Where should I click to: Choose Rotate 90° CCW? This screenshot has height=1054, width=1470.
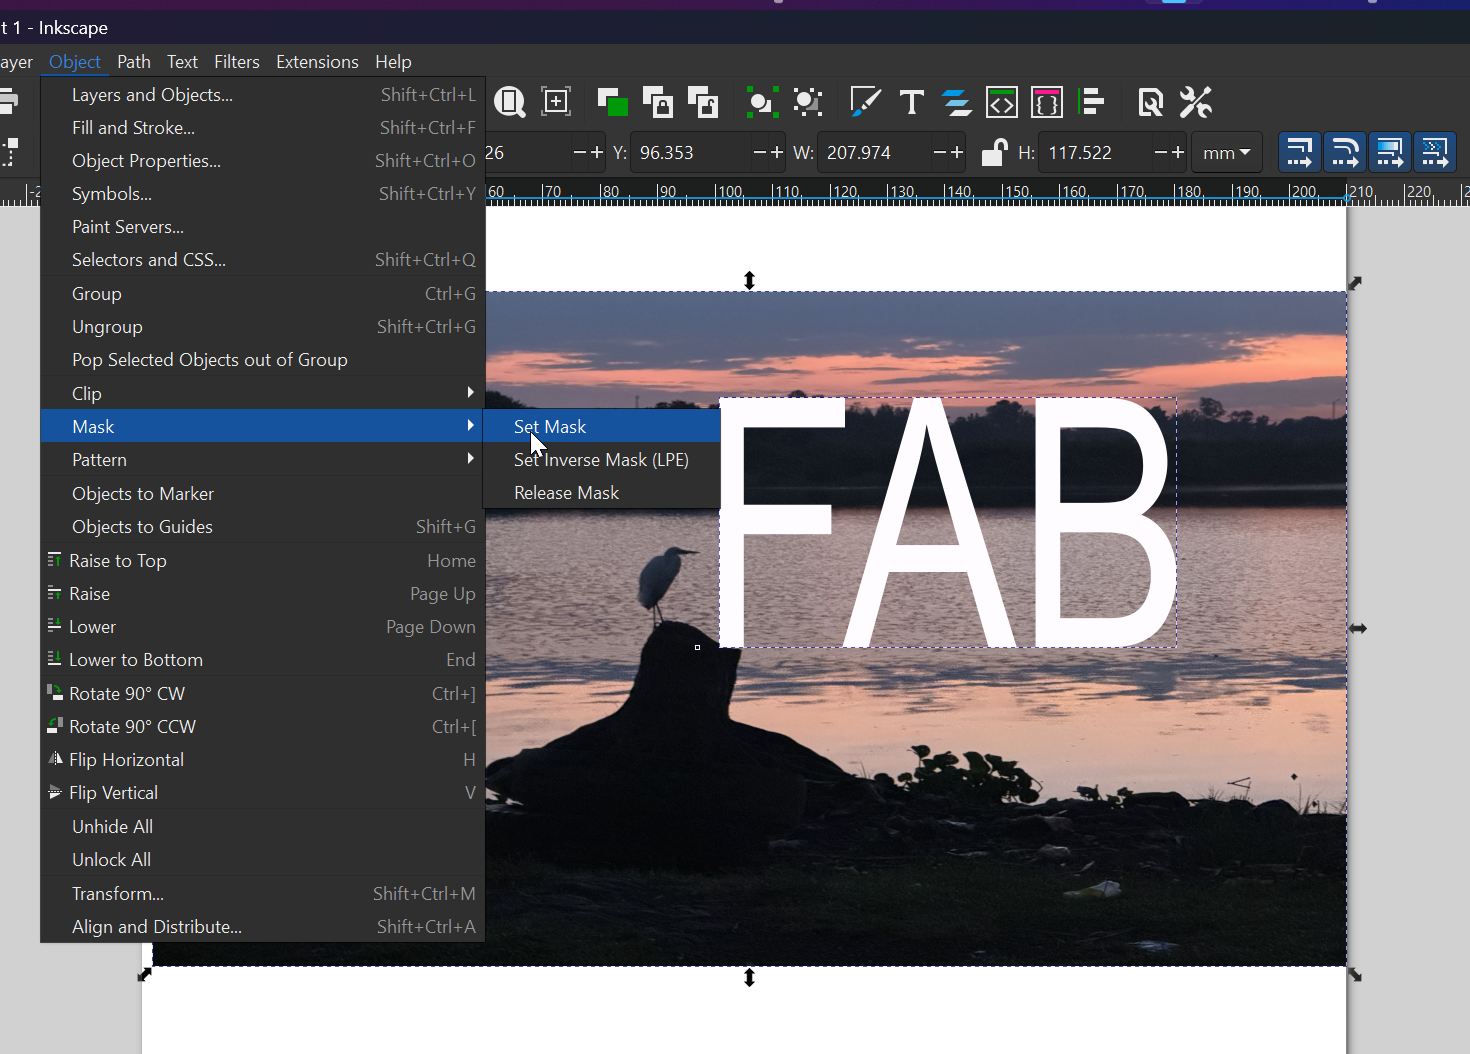[263, 727]
